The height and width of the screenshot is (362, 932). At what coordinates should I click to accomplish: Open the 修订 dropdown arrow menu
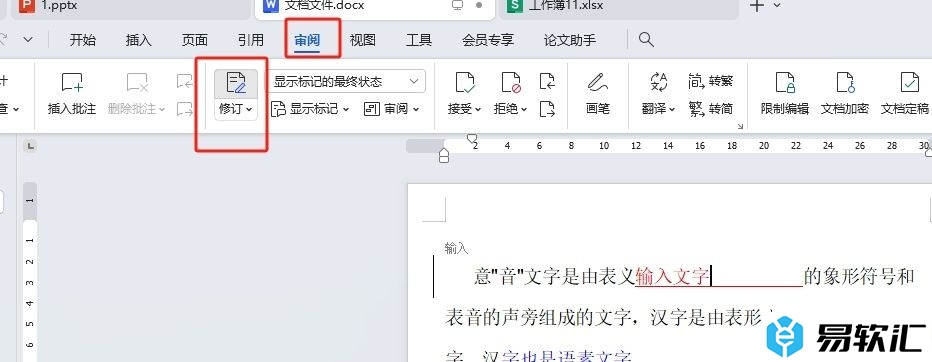pos(249,109)
